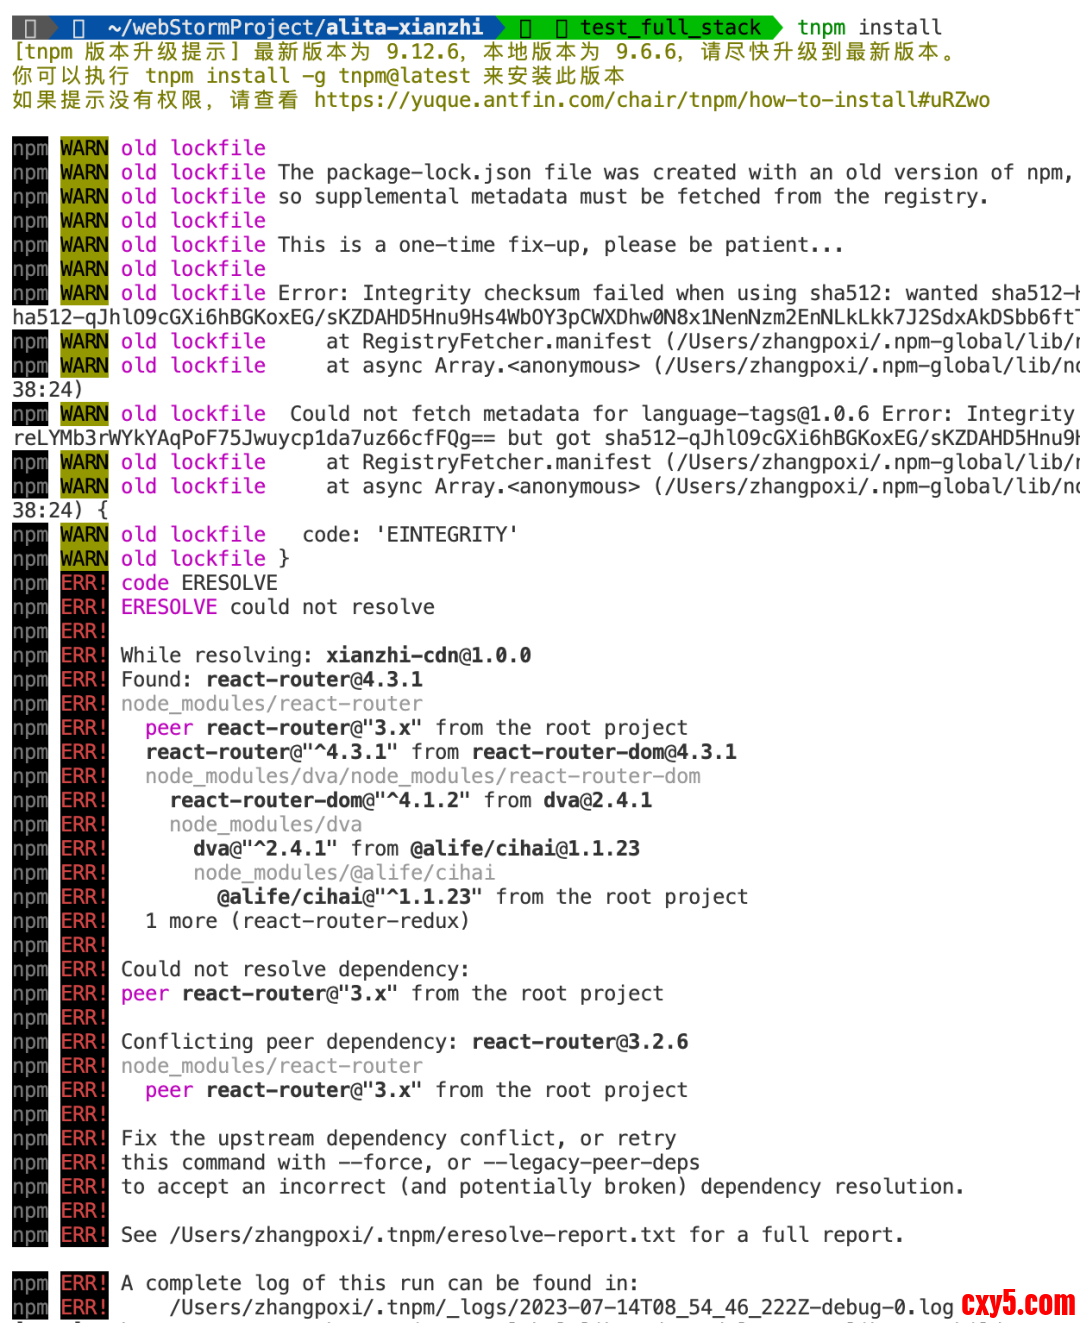This screenshot has height=1323, width=1080.
Task: Click the node_modules/@alife/cihai path line
Action: [344, 873]
